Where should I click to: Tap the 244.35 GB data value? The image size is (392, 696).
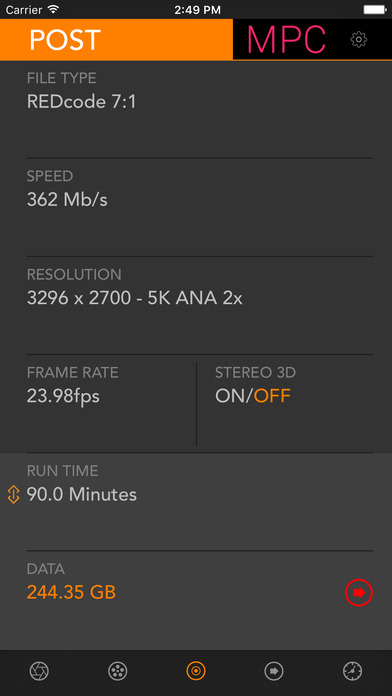click(71, 592)
